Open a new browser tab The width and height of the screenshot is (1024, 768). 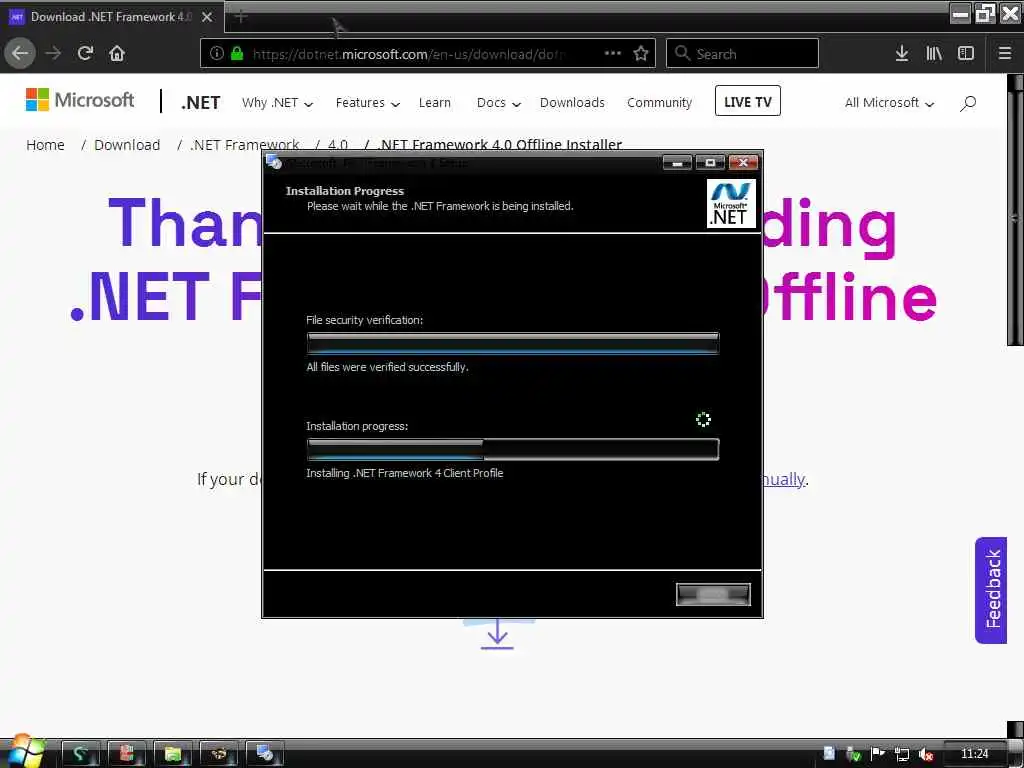(241, 16)
